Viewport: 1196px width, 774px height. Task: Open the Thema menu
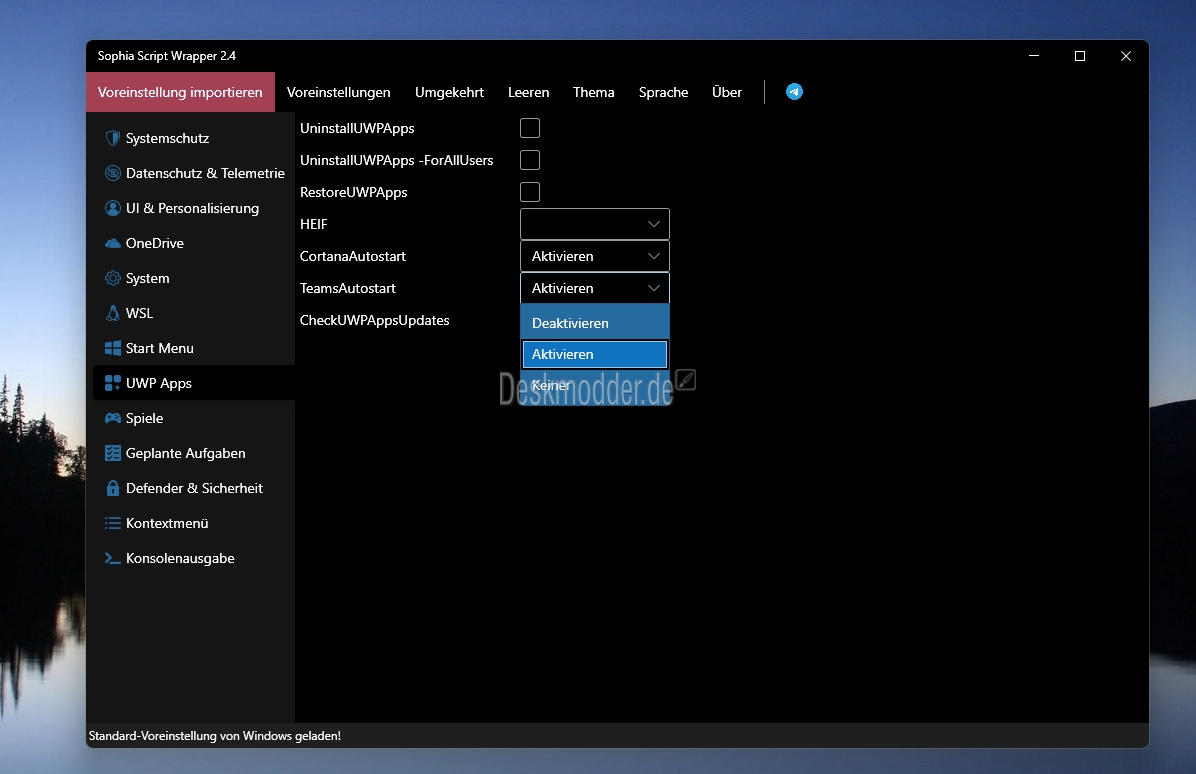click(593, 92)
